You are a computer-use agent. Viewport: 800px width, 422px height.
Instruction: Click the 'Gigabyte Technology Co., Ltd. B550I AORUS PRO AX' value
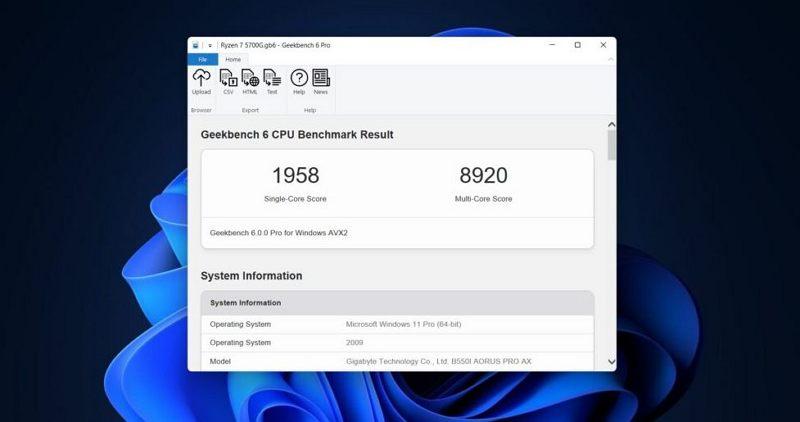point(438,361)
